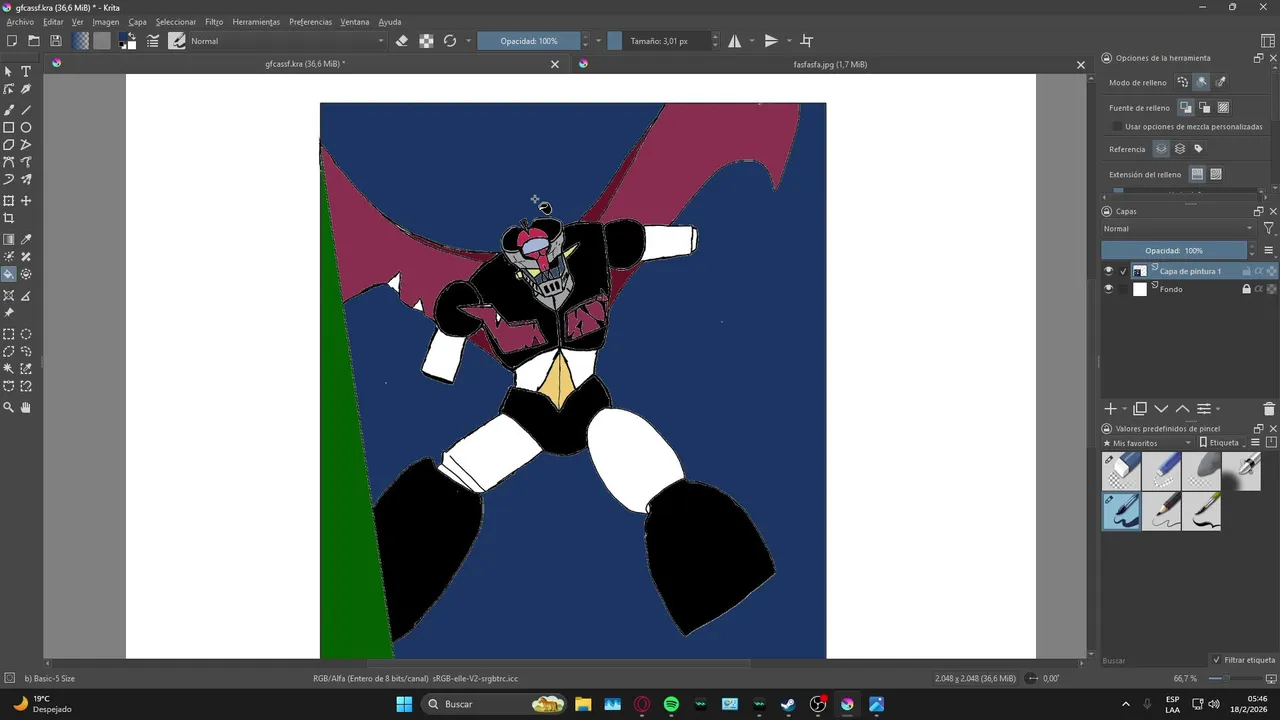Screen dimensions: 1280x720
Task: Select the Fill bucket tool
Action: 9,274
